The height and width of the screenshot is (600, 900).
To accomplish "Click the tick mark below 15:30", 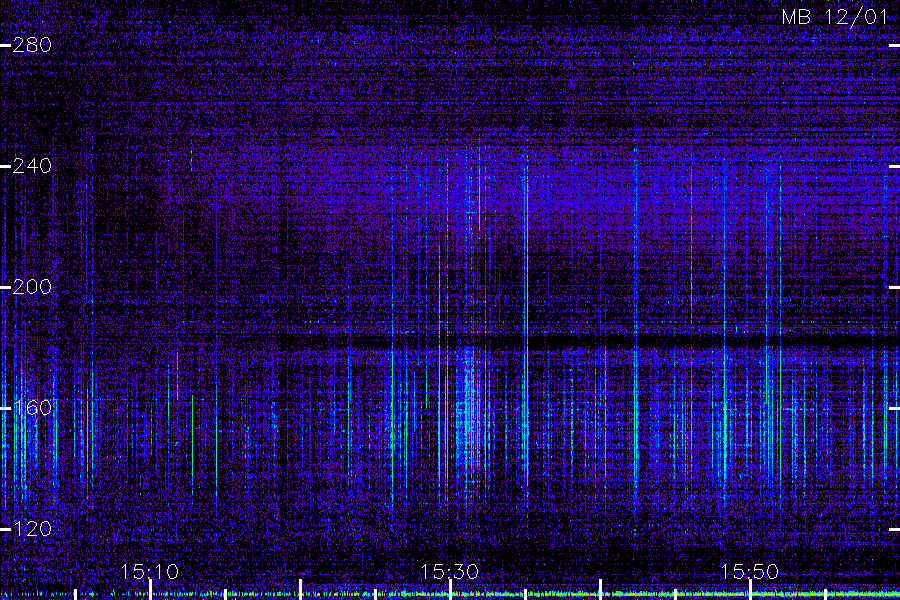I will tap(451, 590).
